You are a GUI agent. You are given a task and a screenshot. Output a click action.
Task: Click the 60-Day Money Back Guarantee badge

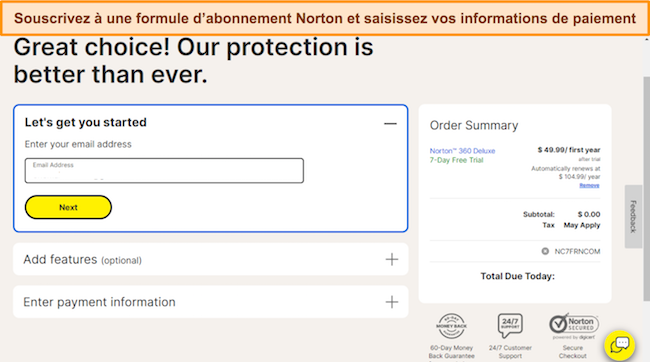tap(451, 326)
